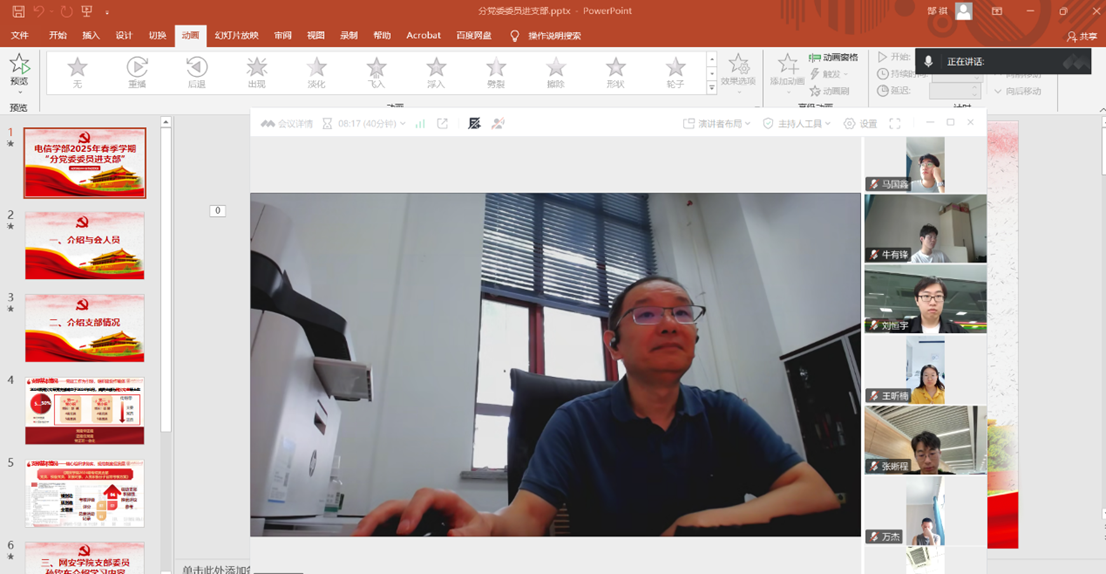Switch to the 插入 ribbon tab
The height and width of the screenshot is (574, 1106).
(x=91, y=35)
